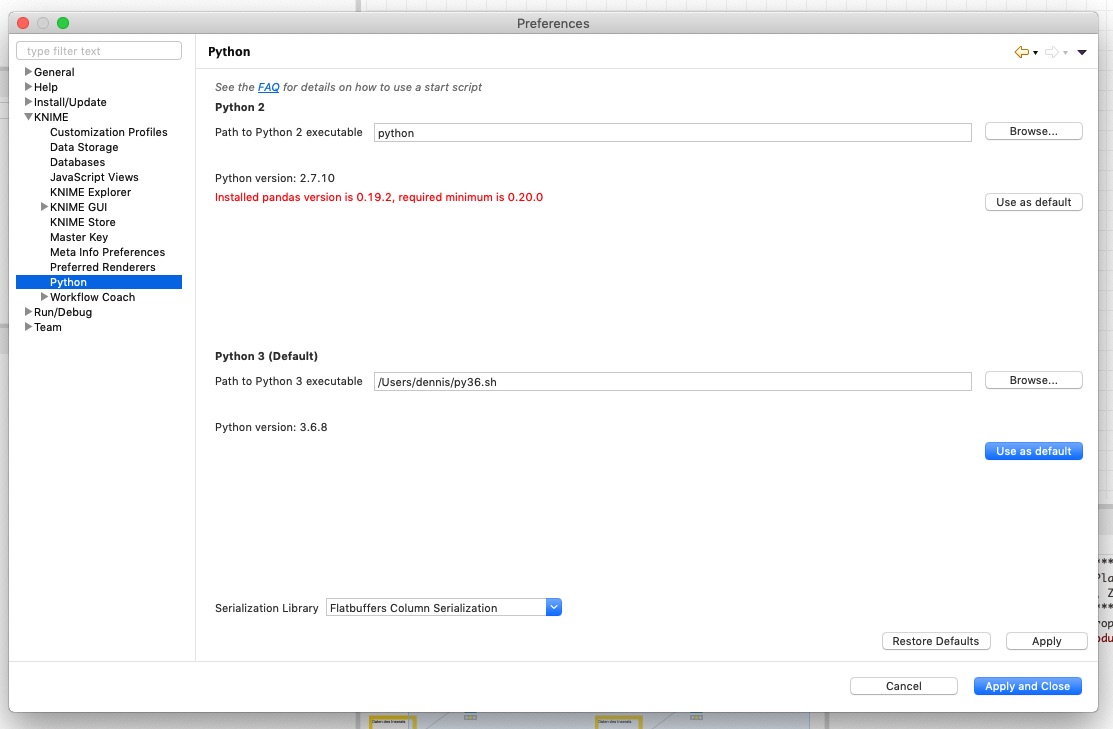Open the Serialization Library dropdown
Image resolution: width=1113 pixels, height=729 pixels.
[x=554, y=607]
